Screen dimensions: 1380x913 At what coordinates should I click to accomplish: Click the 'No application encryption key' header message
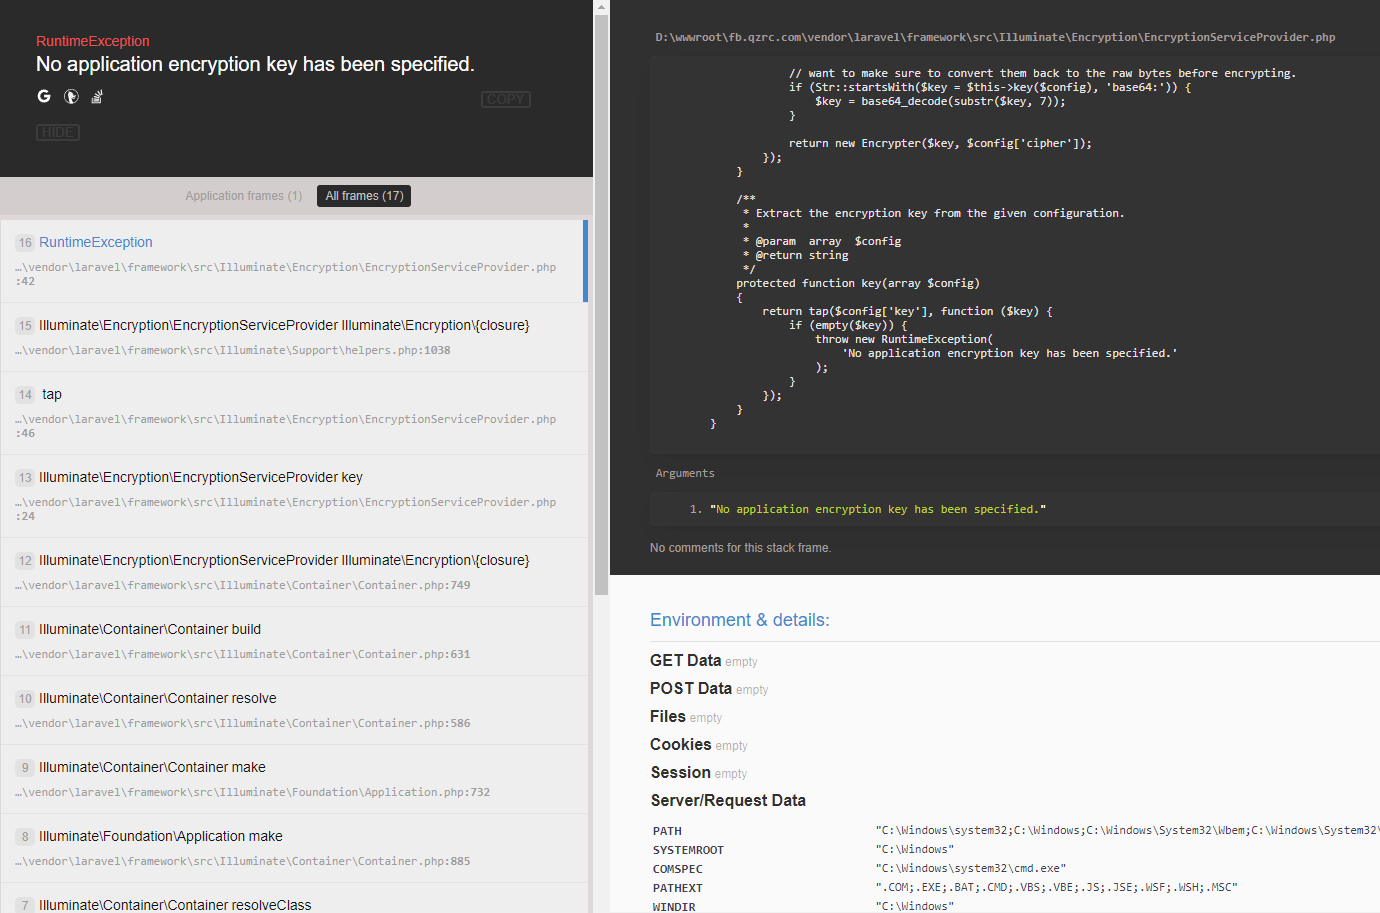(x=255, y=64)
